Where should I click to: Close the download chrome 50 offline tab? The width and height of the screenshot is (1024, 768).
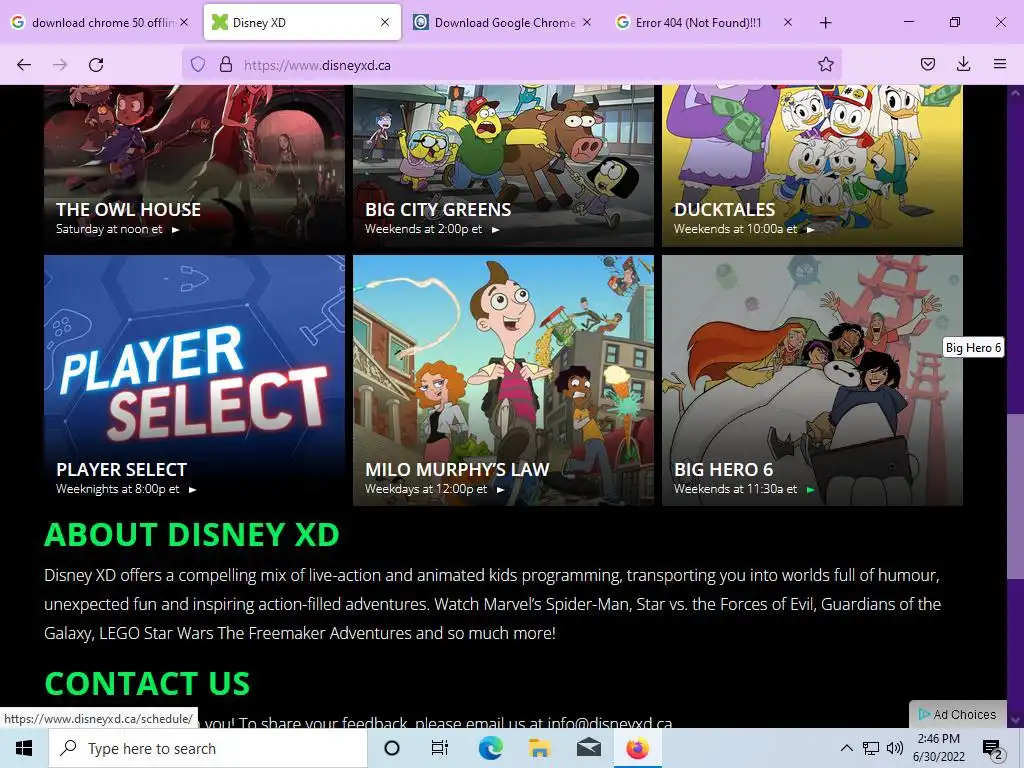point(184,22)
